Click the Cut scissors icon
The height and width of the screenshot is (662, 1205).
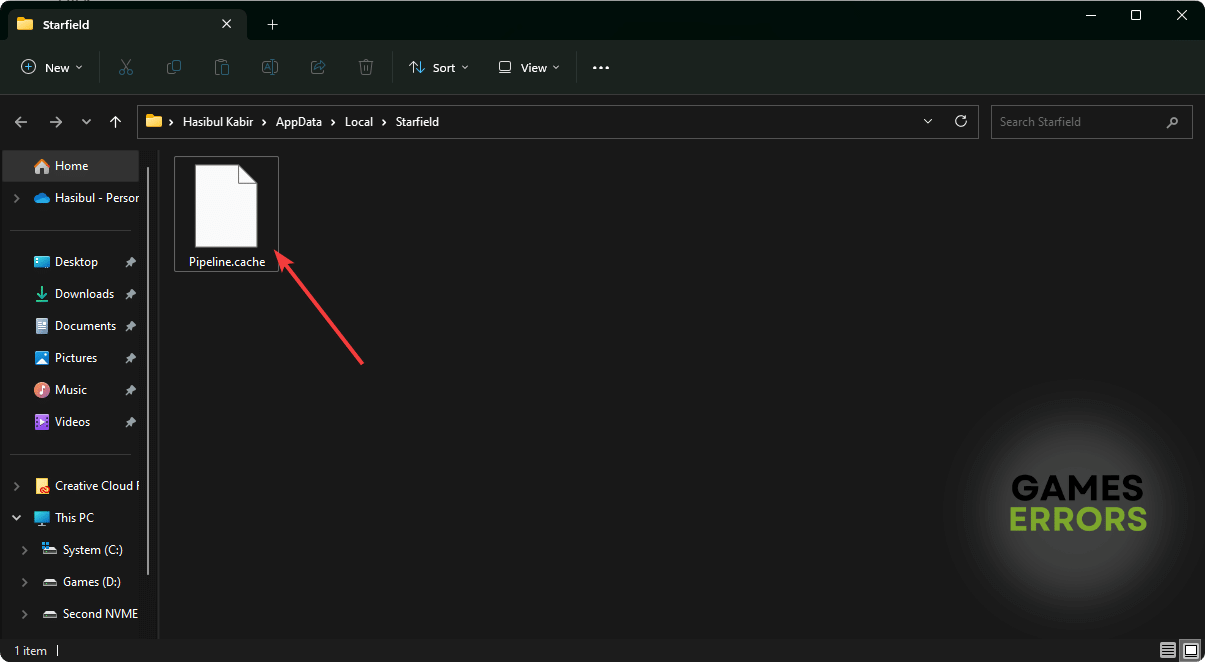[125, 67]
